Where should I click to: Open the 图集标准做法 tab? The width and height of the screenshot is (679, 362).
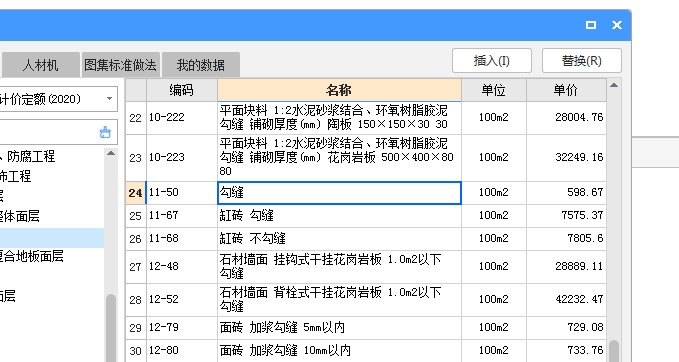[x=120, y=65]
